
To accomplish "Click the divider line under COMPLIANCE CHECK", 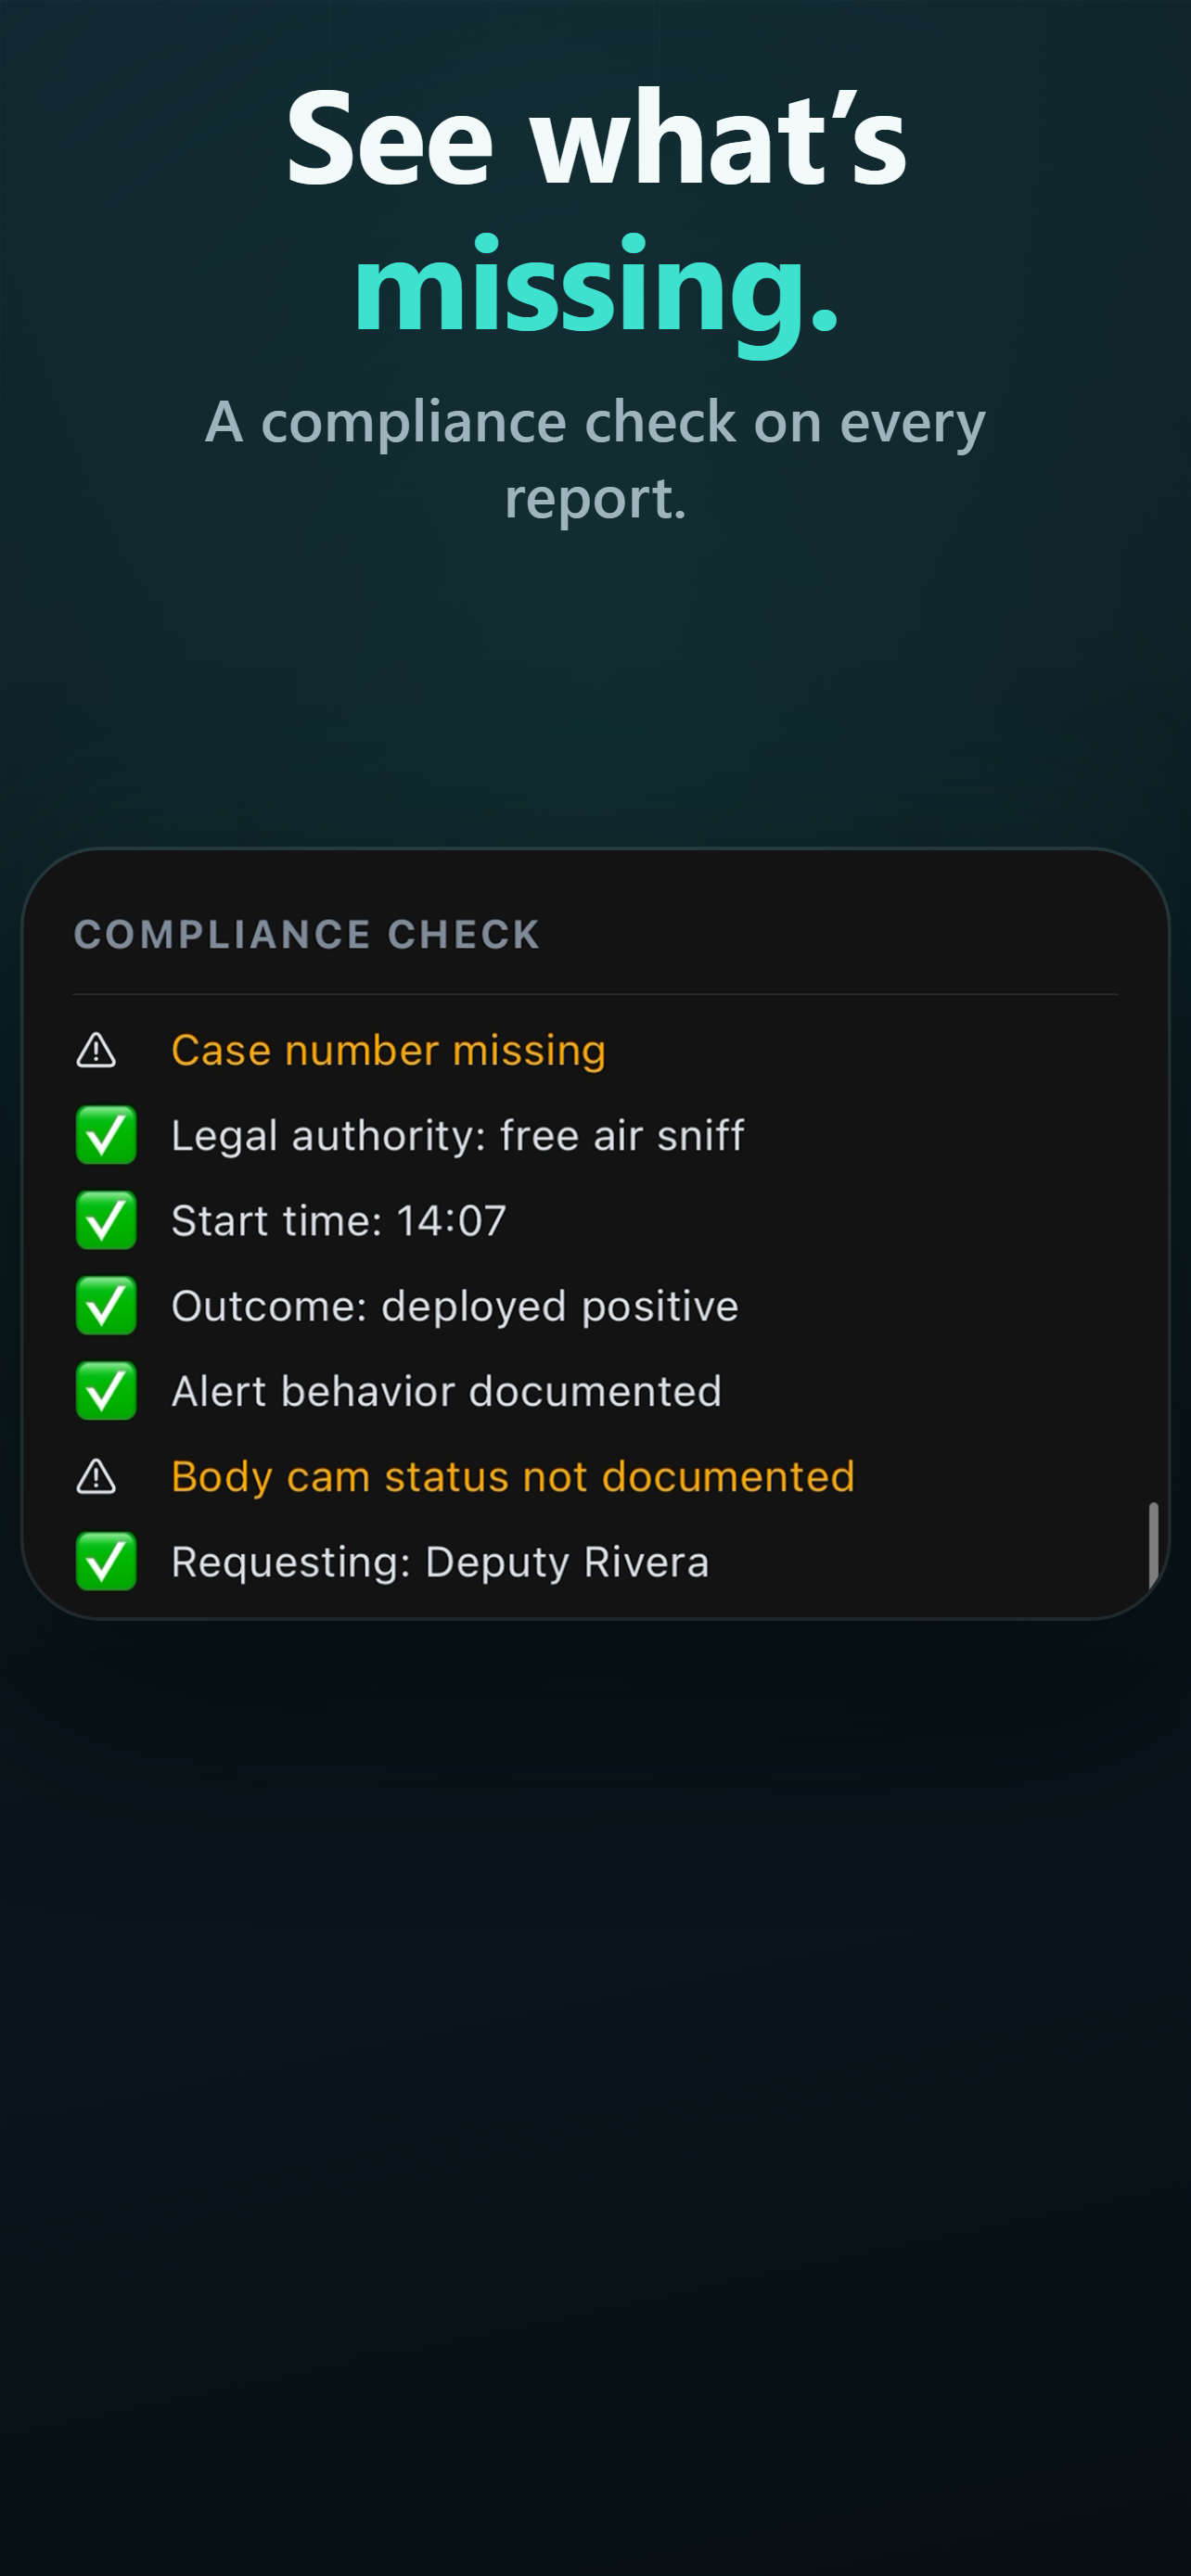I will 595,994.
